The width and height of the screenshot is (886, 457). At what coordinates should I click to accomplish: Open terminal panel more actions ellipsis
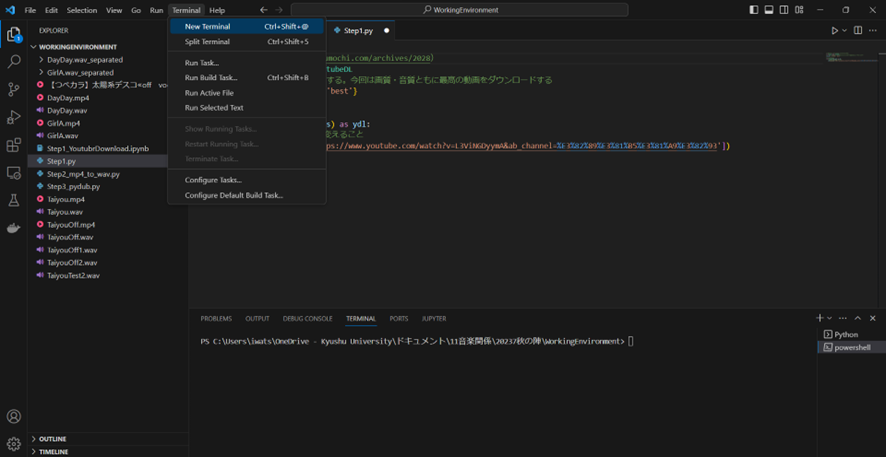(x=842, y=319)
